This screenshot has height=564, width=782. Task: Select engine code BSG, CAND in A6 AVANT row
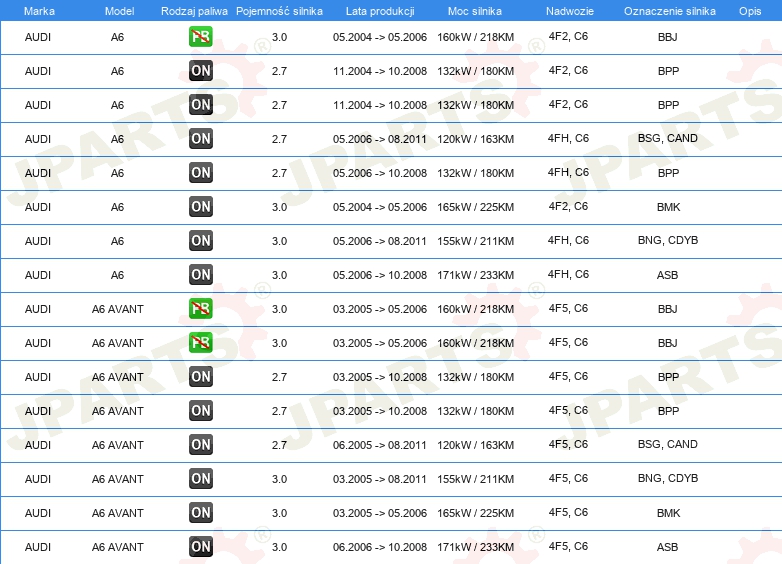pos(667,444)
